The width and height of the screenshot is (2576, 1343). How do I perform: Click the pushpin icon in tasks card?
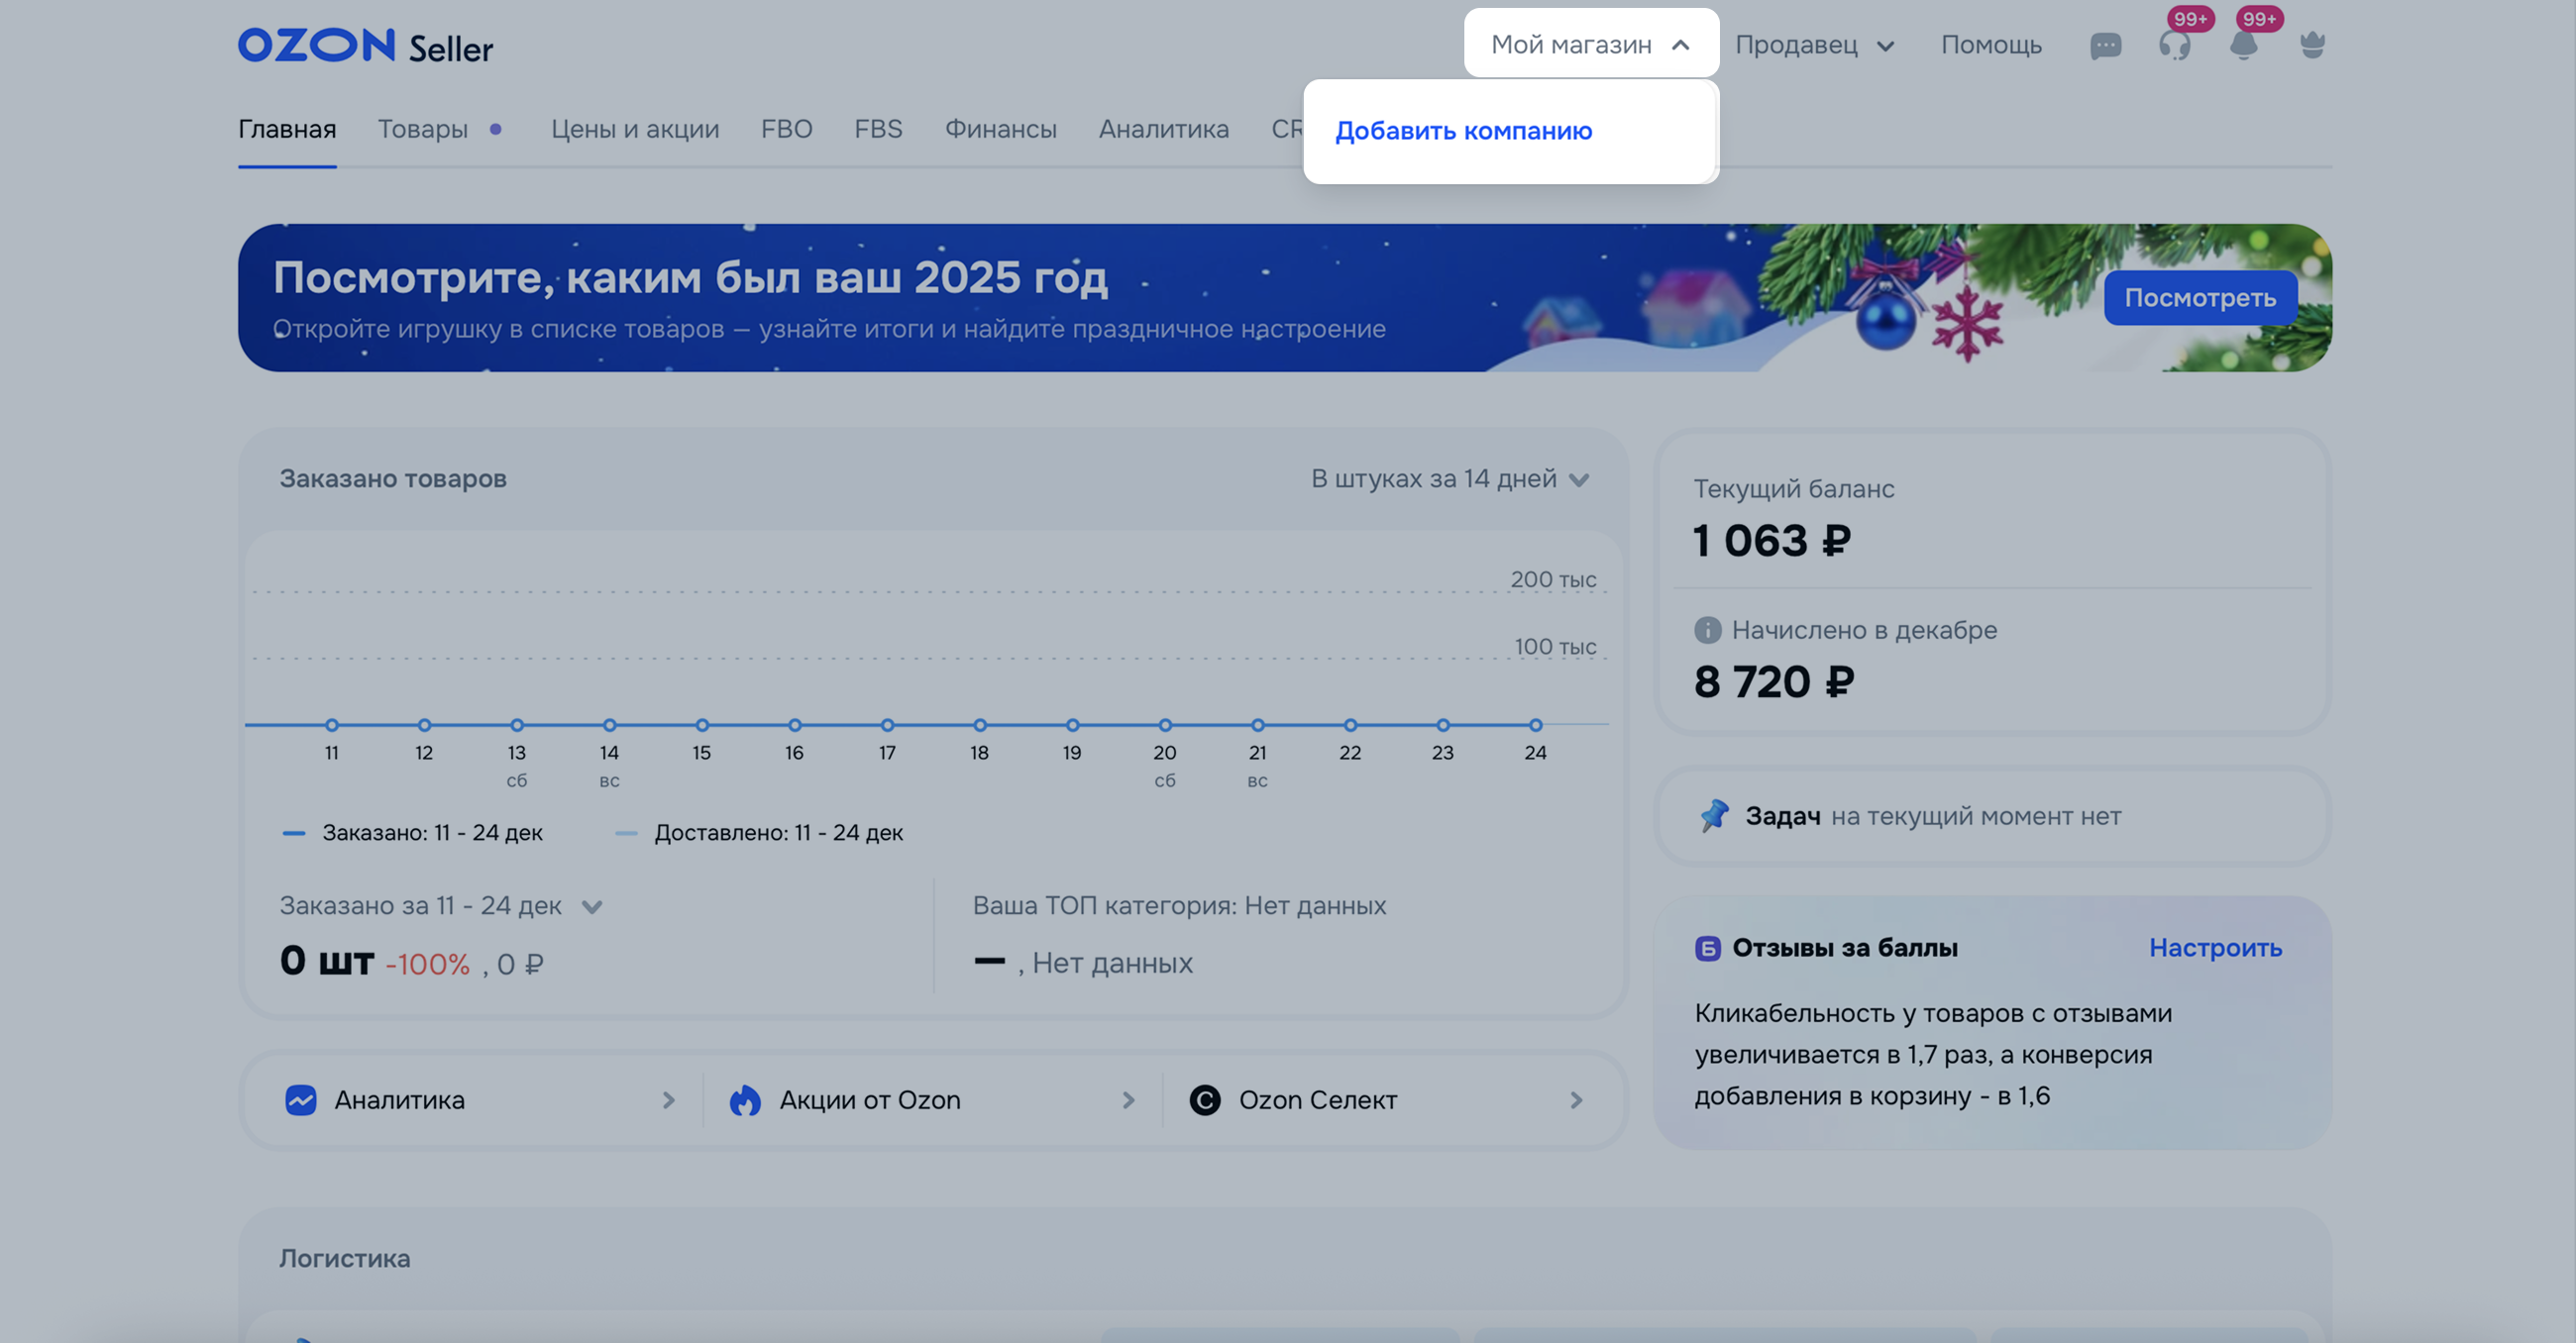[x=1714, y=816]
